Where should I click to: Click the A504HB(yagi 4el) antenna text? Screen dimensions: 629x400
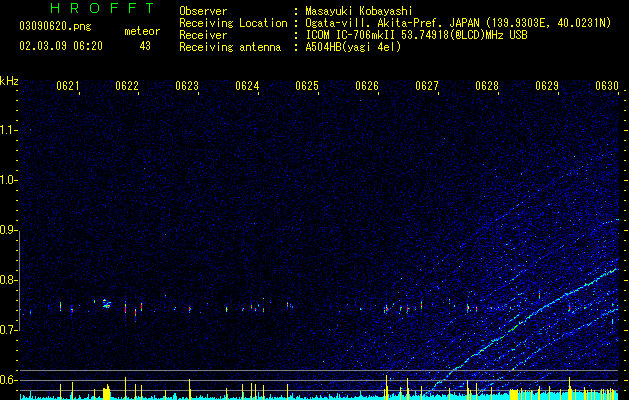point(353,47)
